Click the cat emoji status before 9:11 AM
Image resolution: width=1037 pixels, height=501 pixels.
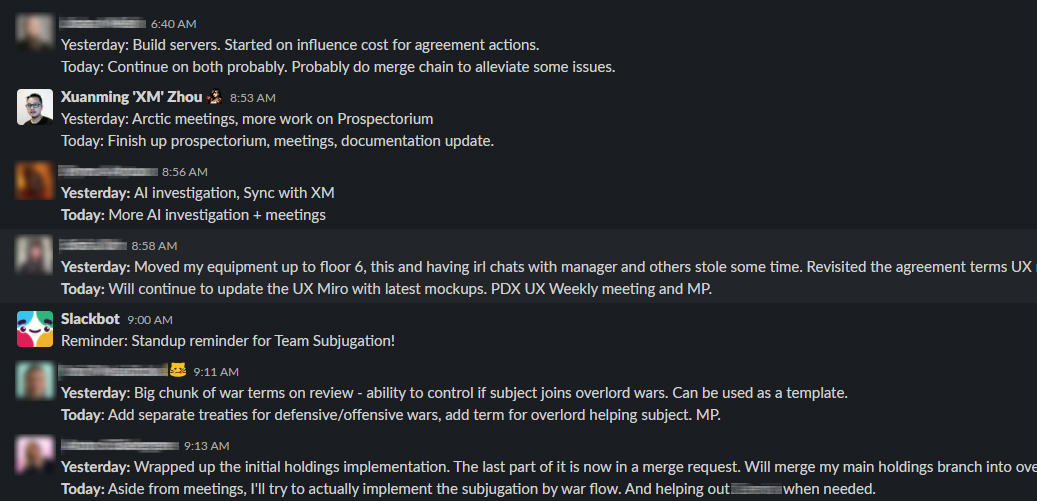178,370
